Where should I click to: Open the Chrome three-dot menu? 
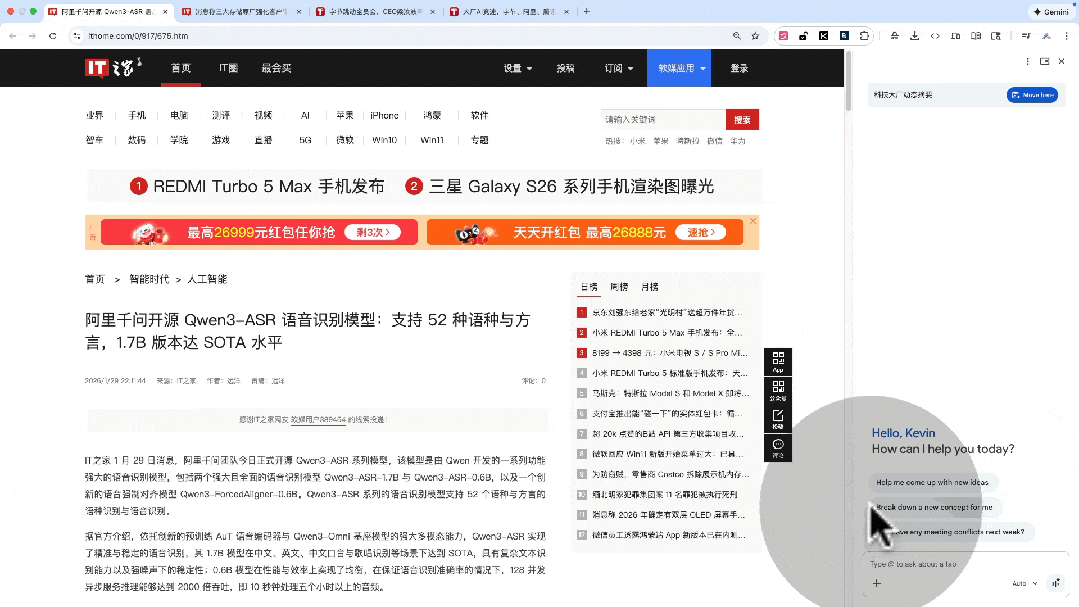1067,36
